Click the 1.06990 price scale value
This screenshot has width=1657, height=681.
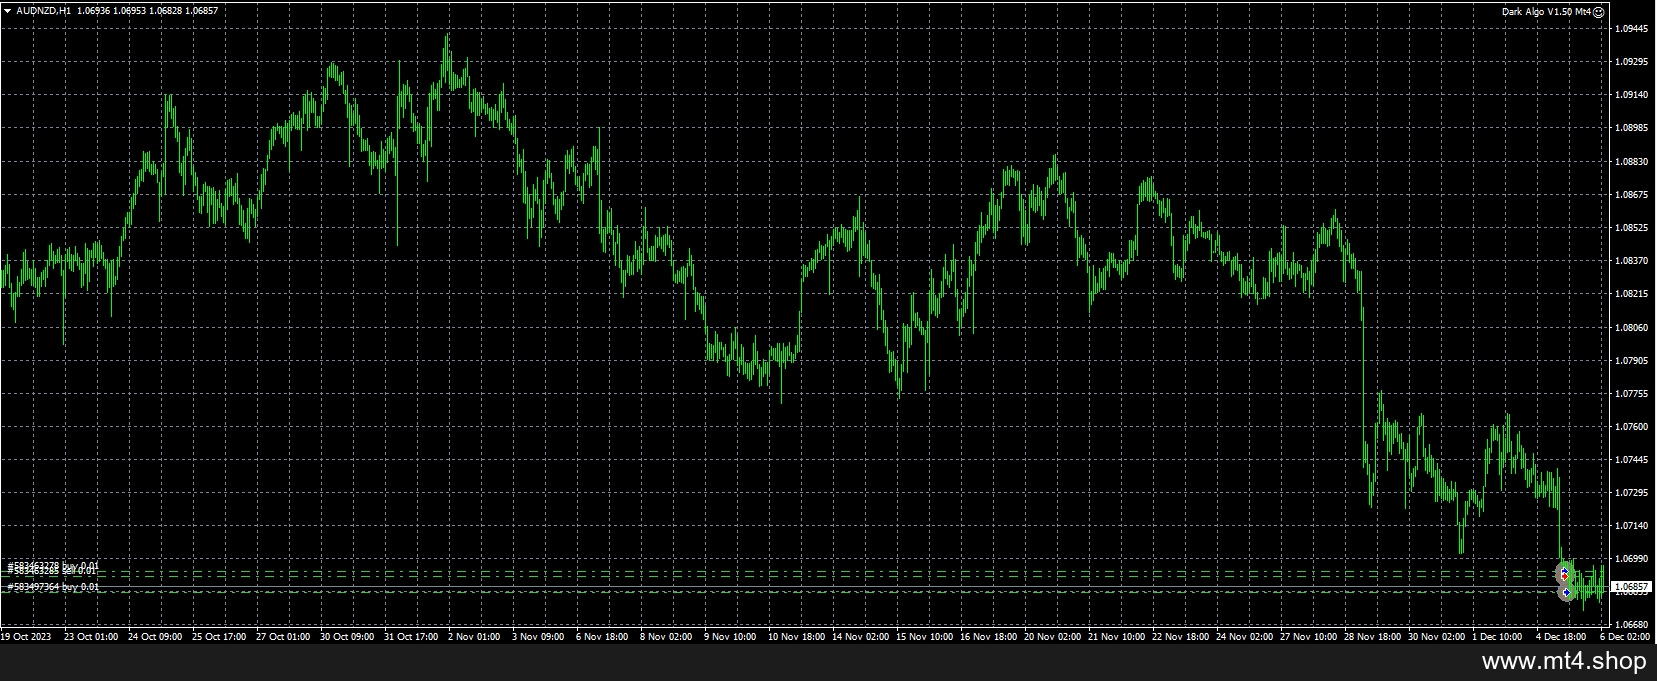(1632, 559)
